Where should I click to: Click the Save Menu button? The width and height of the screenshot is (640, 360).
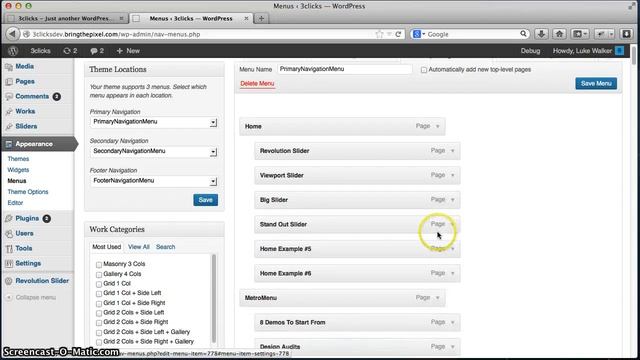pyautogui.click(x=596, y=83)
